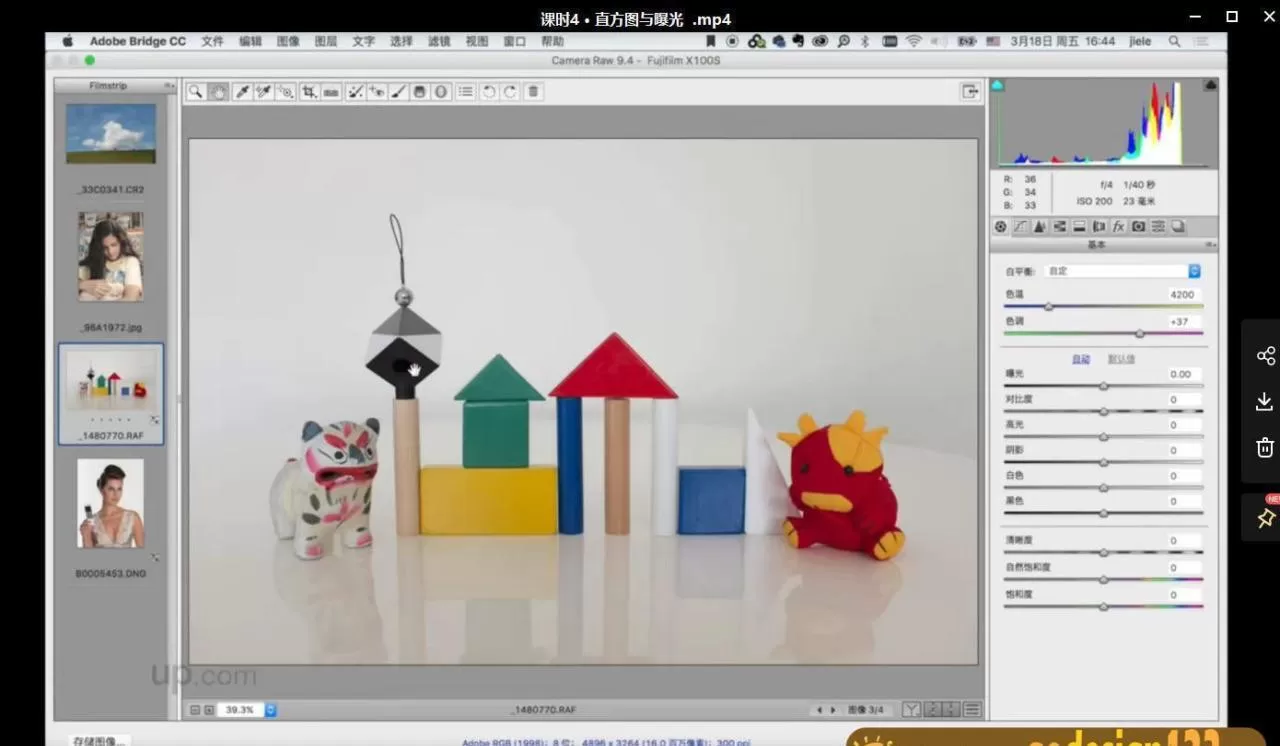Screen dimensions: 1280x746
Task: Select the White Balance eyedropper tool
Action: tap(241, 92)
